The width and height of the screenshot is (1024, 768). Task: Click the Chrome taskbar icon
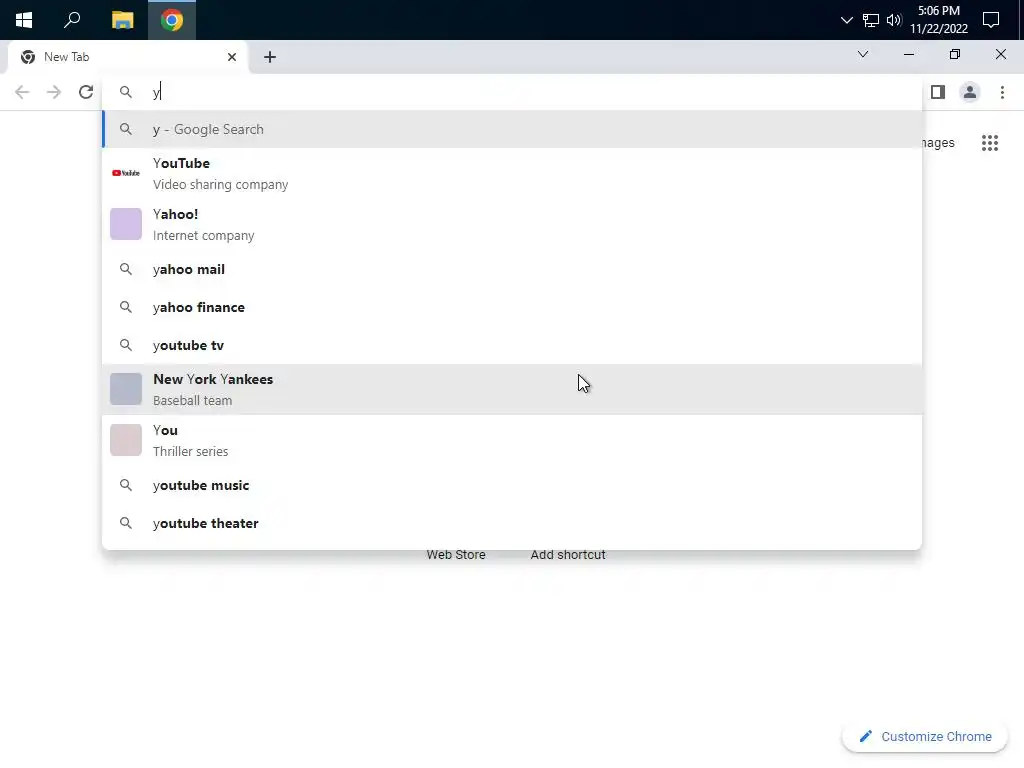pos(172,20)
